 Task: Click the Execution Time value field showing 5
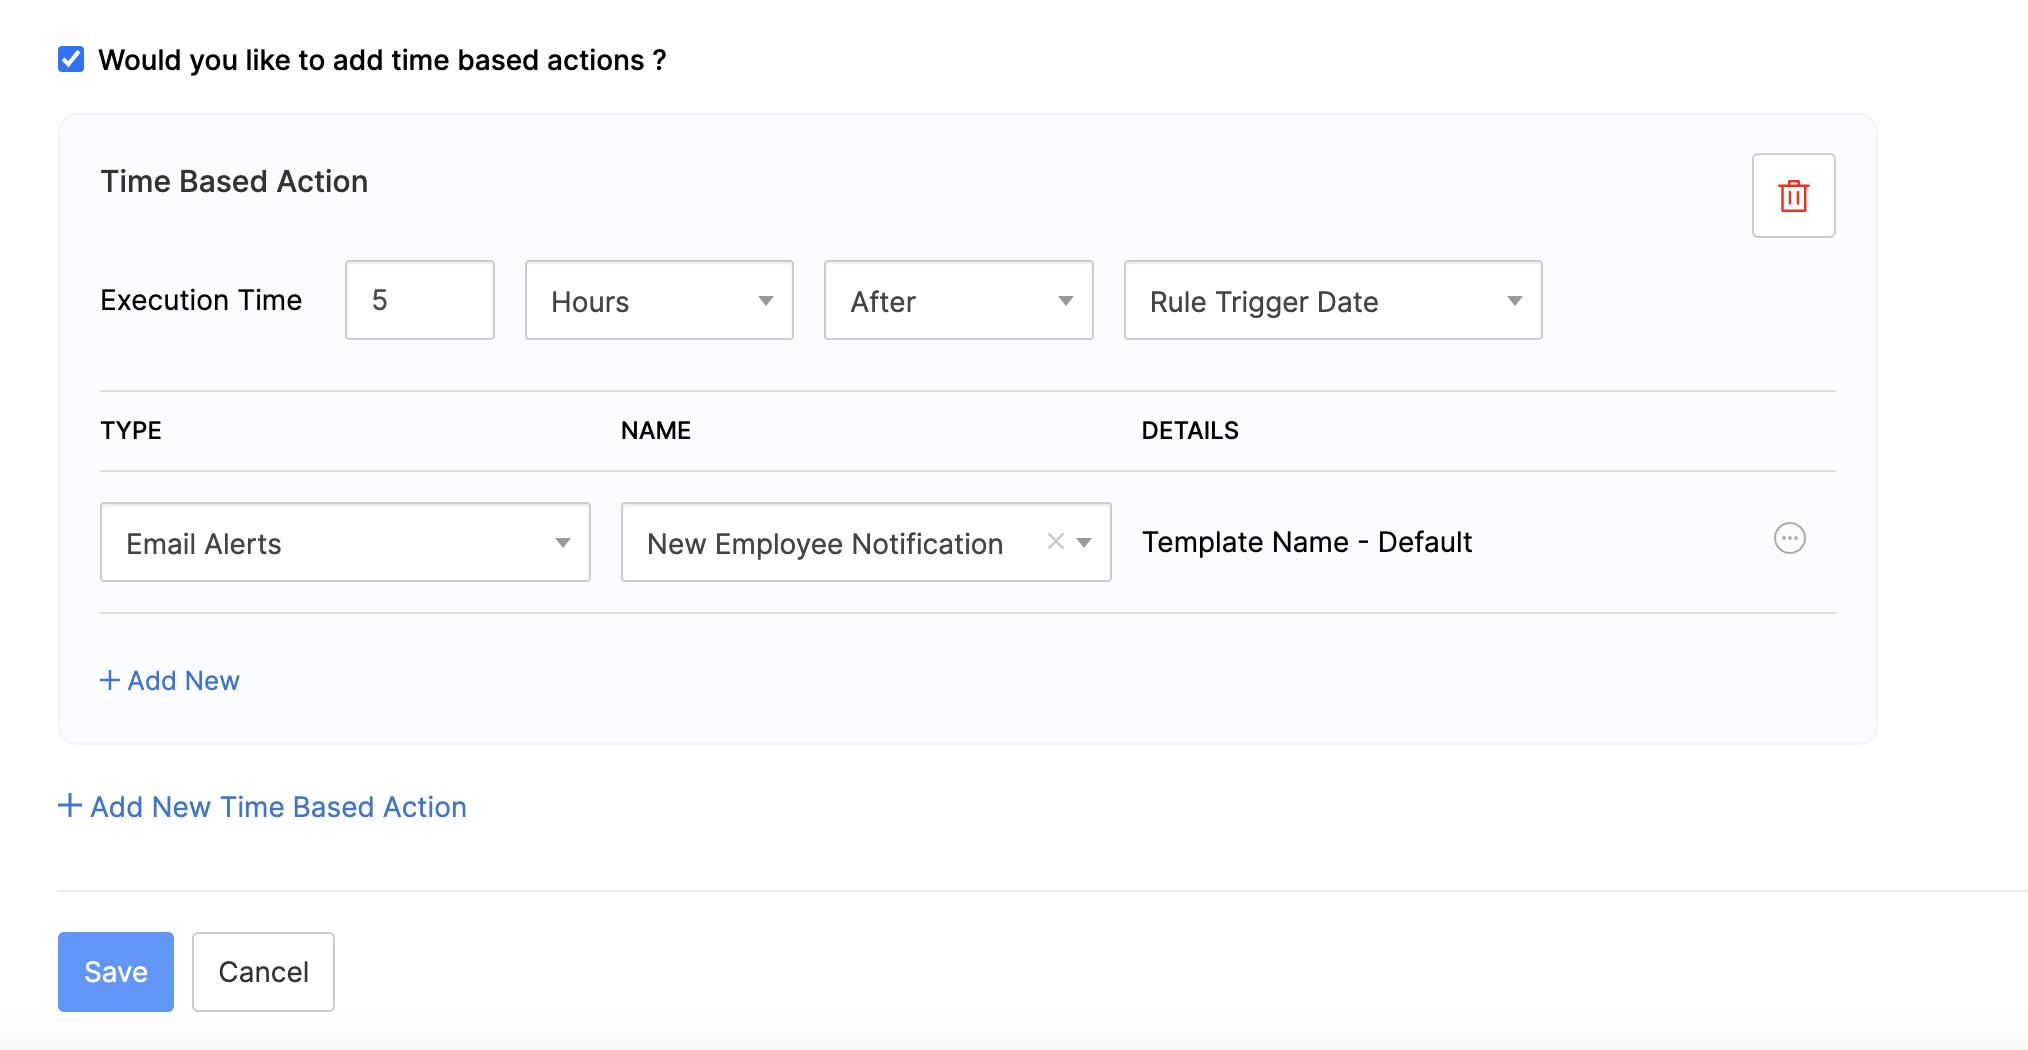coord(419,300)
